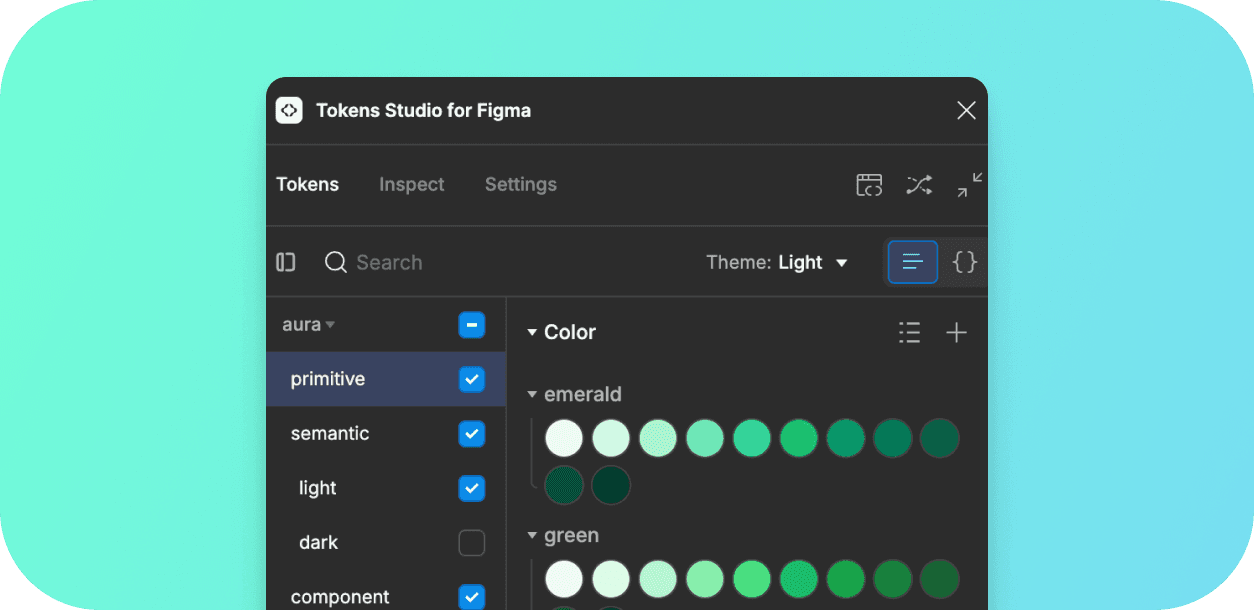This screenshot has width=1254, height=610.
Task: Enable the dark token set checkbox
Action: click(x=471, y=543)
